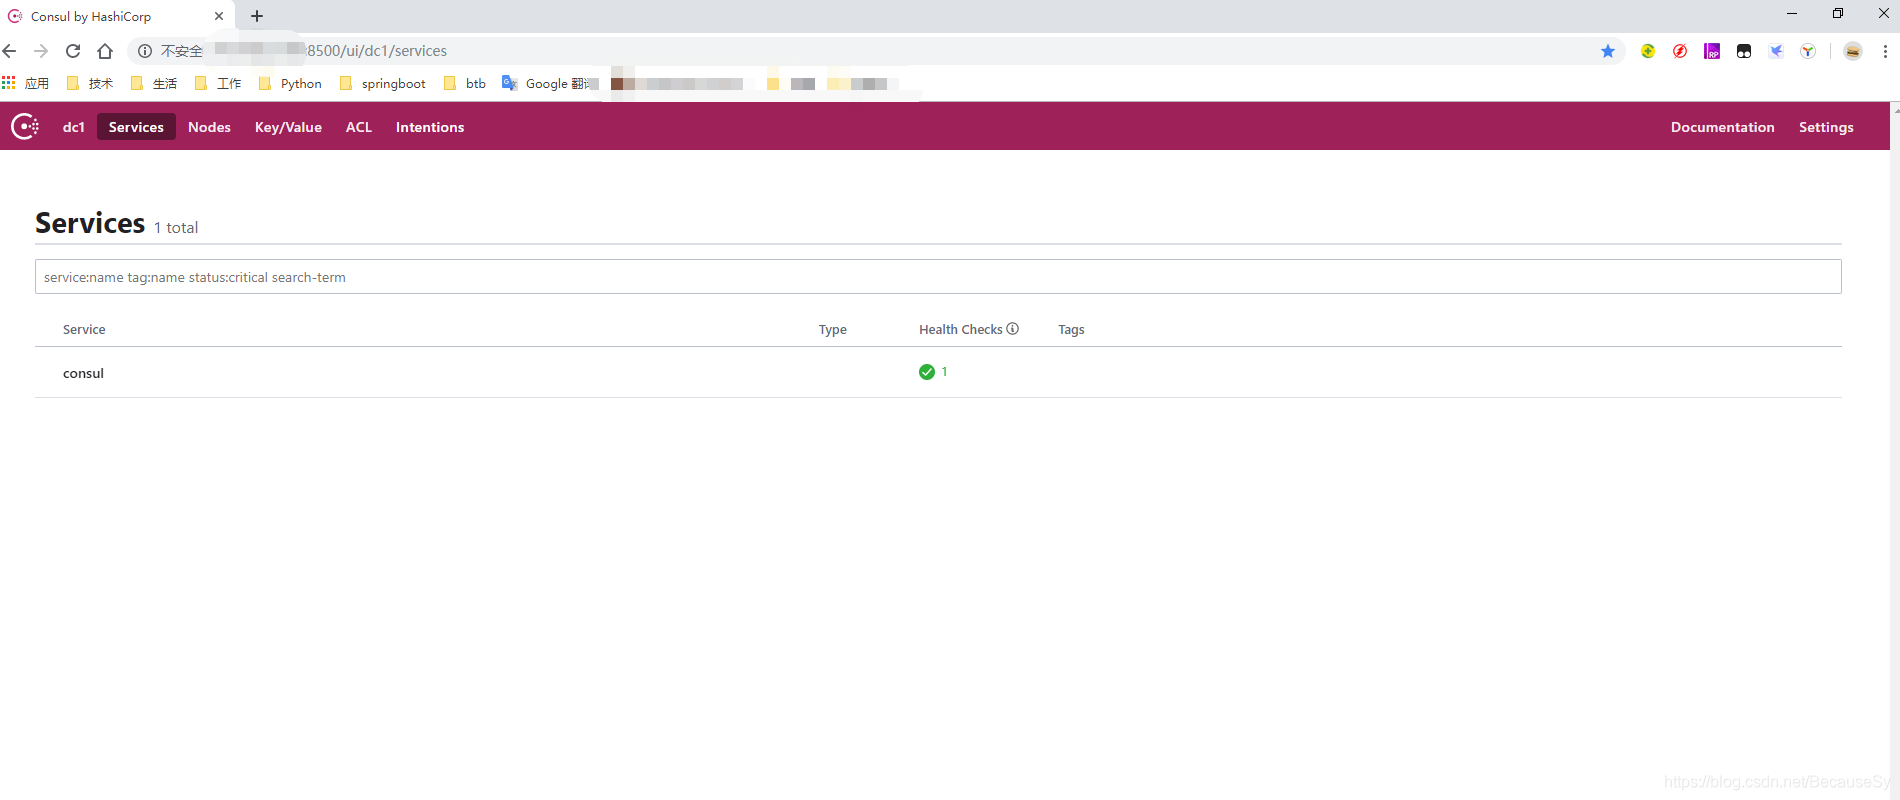
Task: Close the Consul by HashiCorp tab
Action: click(x=219, y=16)
